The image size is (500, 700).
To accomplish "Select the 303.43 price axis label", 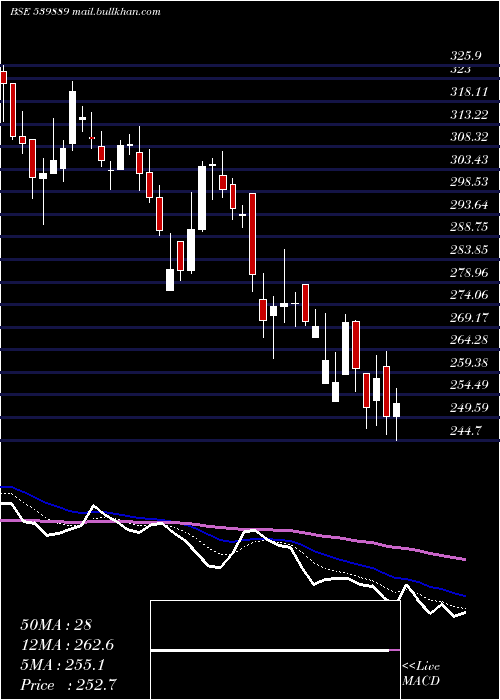I will click(469, 159).
